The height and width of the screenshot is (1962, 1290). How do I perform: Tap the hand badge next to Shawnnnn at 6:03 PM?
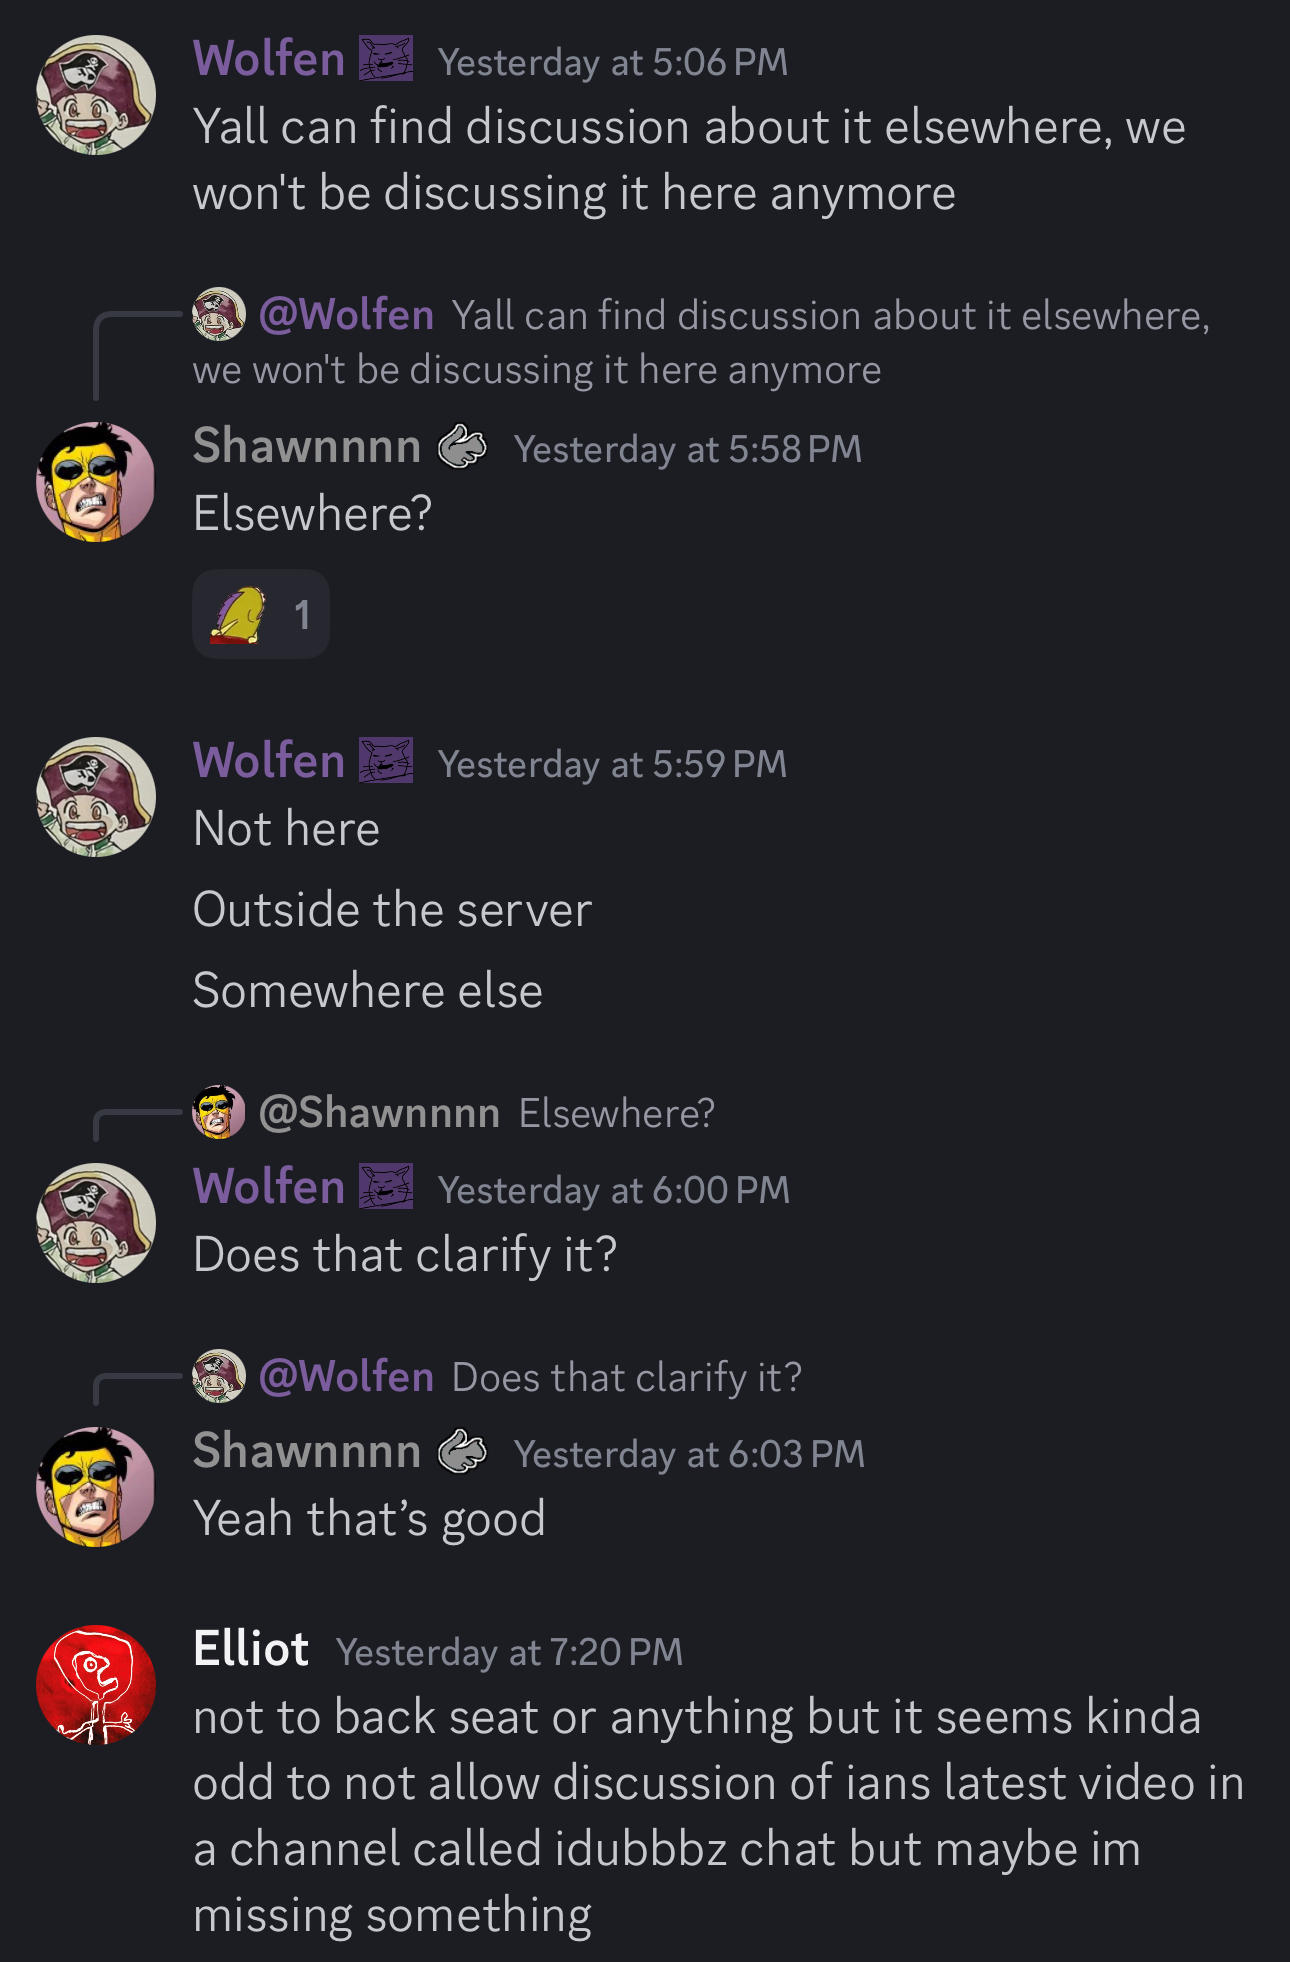[x=462, y=1452]
